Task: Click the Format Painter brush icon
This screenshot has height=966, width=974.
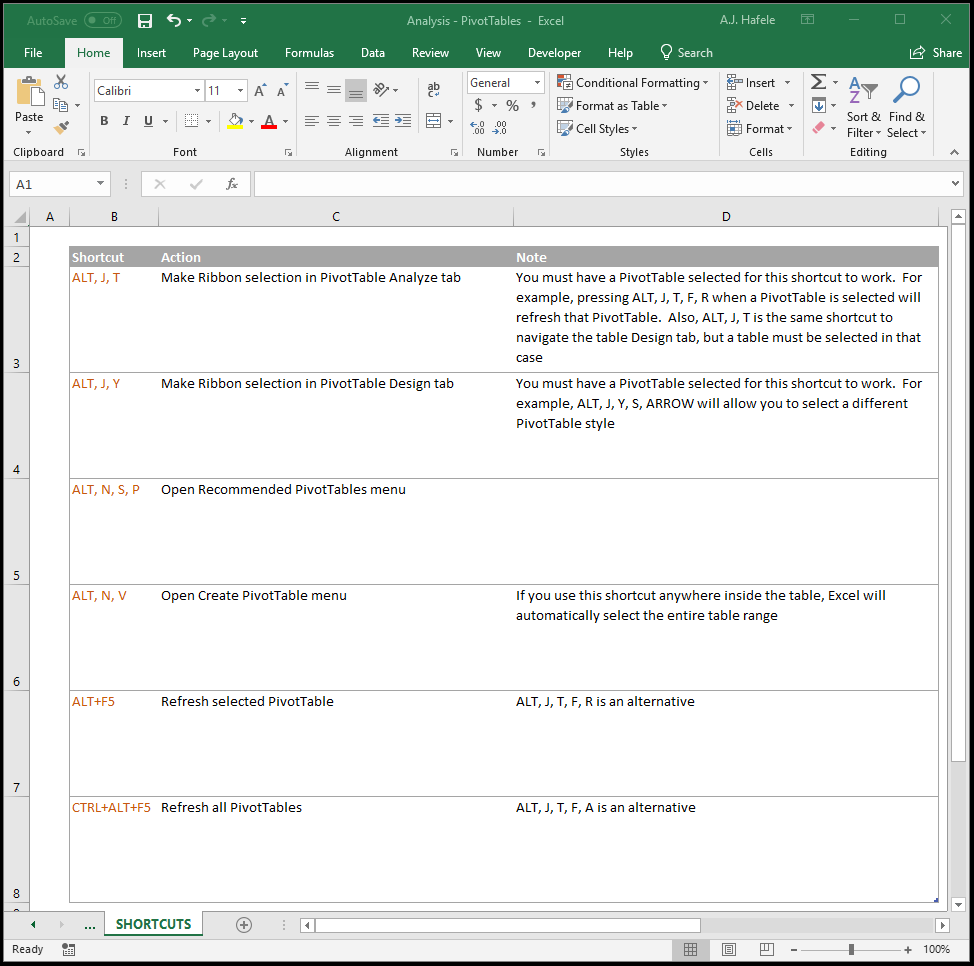Action: coord(61,128)
